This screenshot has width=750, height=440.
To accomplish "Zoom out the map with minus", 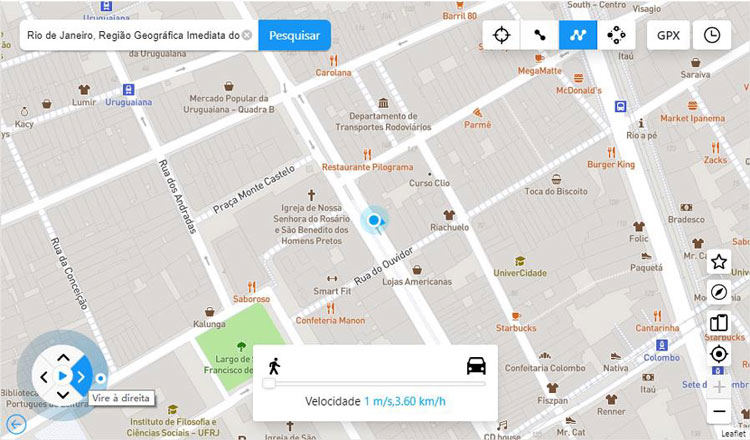I will (719, 411).
